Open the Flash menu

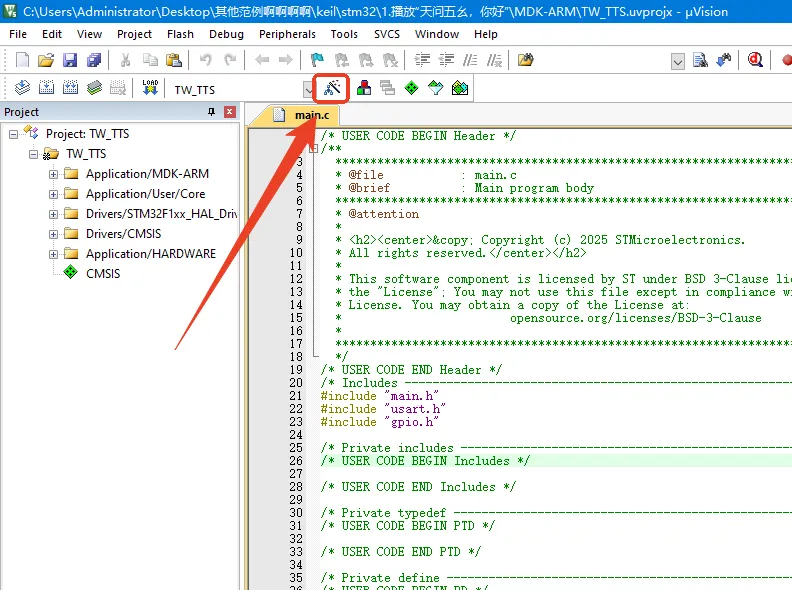tap(180, 33)
